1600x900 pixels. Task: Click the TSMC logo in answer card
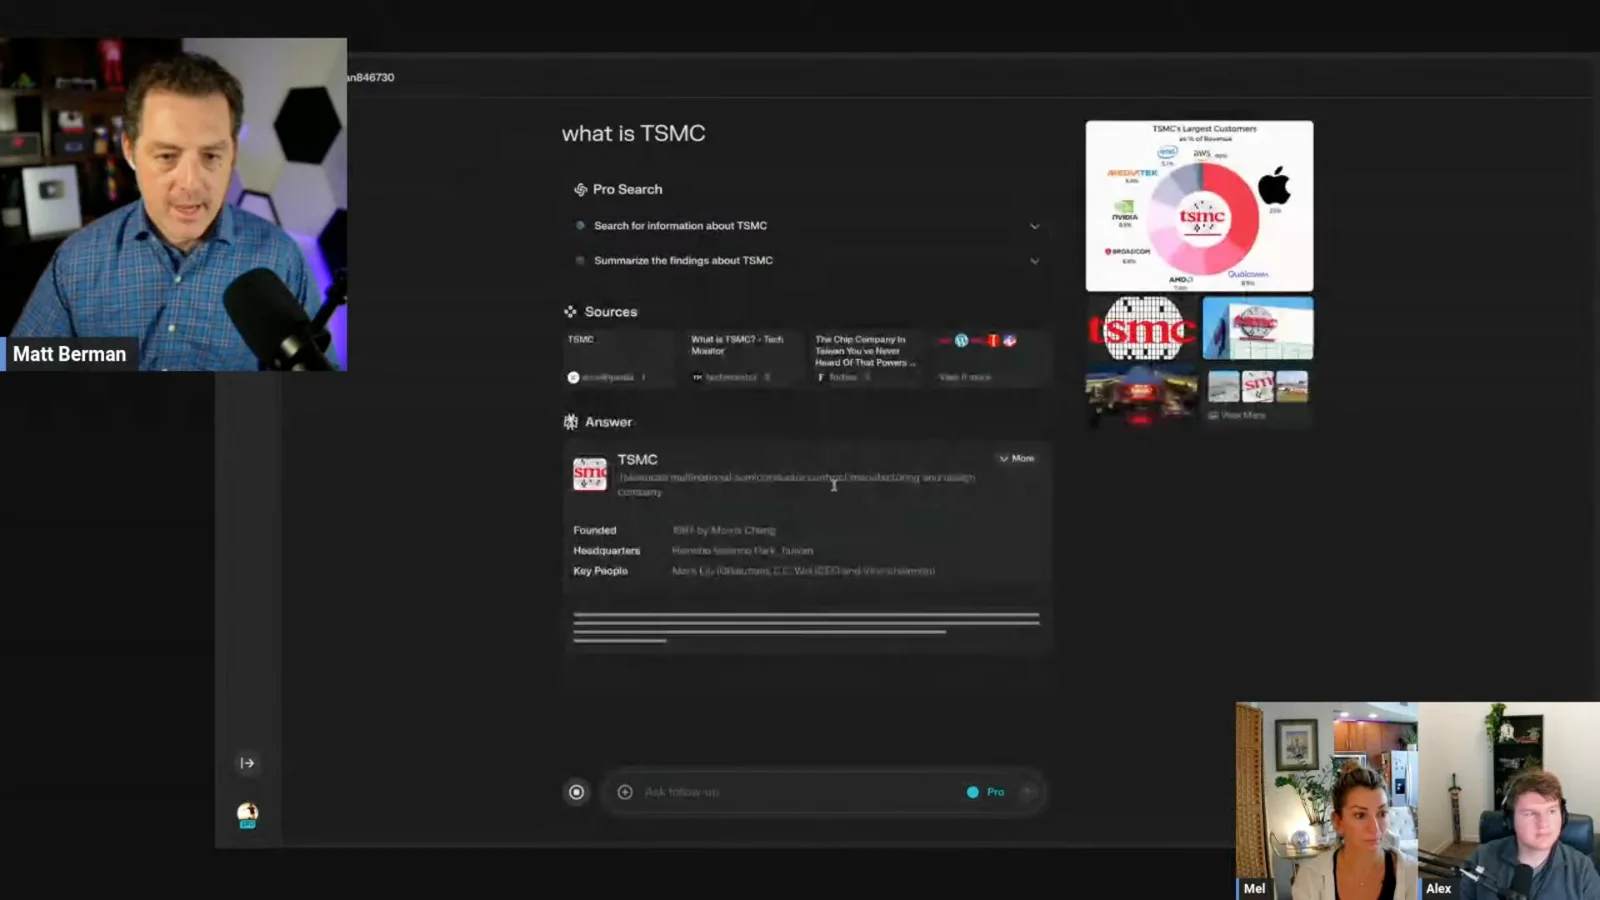(x=590, y=474)
